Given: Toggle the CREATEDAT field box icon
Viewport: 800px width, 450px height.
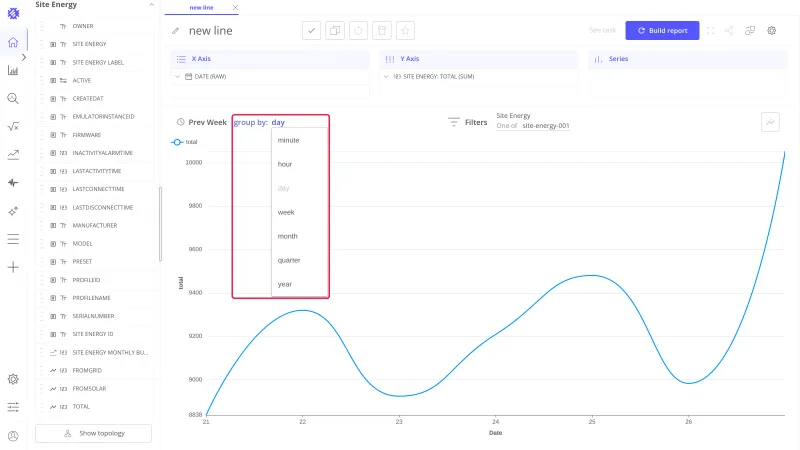Looking at the screenshot, I should (53, 98).
